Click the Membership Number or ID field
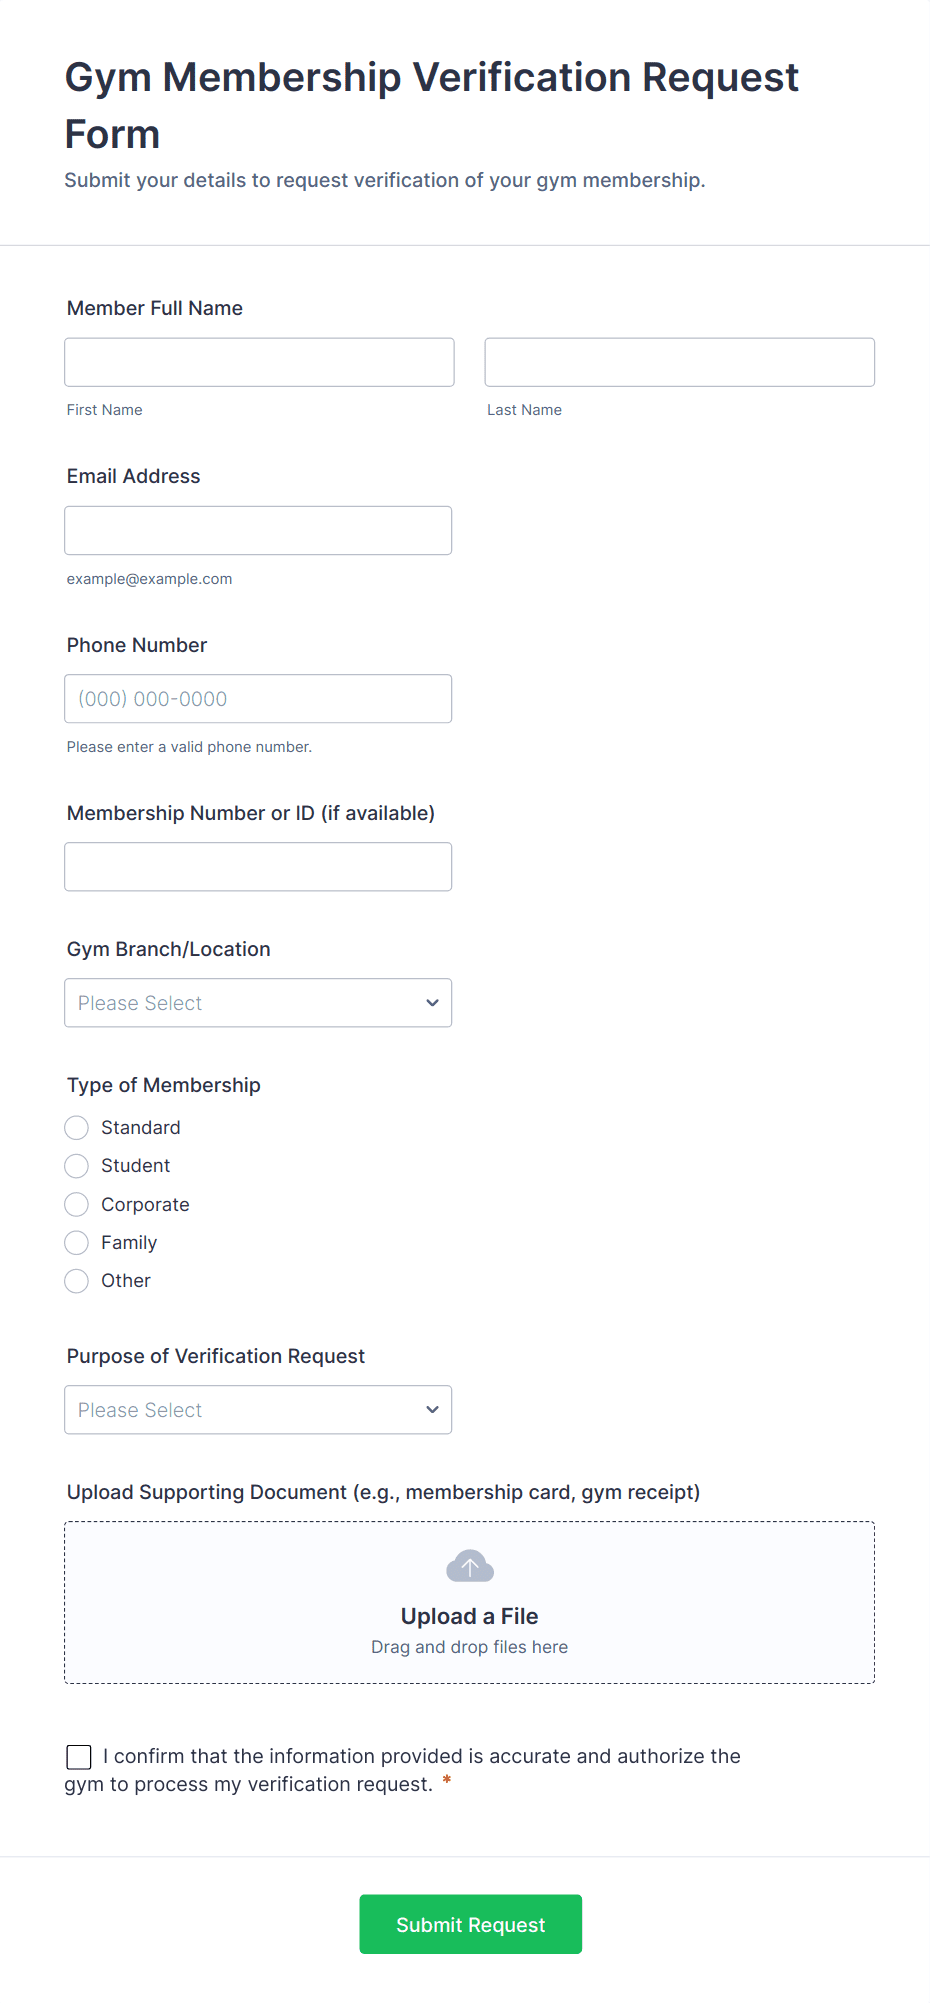This screenshot has width=930, height=2003. pos(258,867)
